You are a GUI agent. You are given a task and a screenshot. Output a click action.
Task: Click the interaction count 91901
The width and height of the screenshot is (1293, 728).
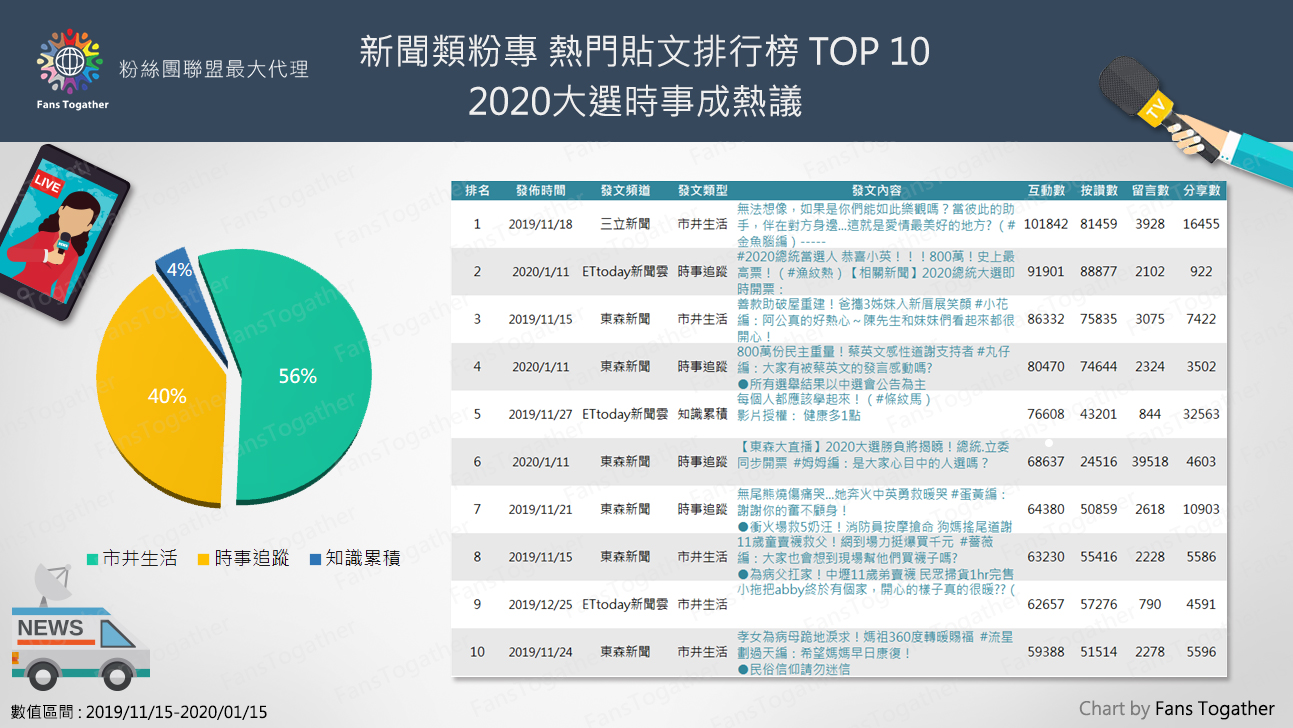pos(1046,271)
